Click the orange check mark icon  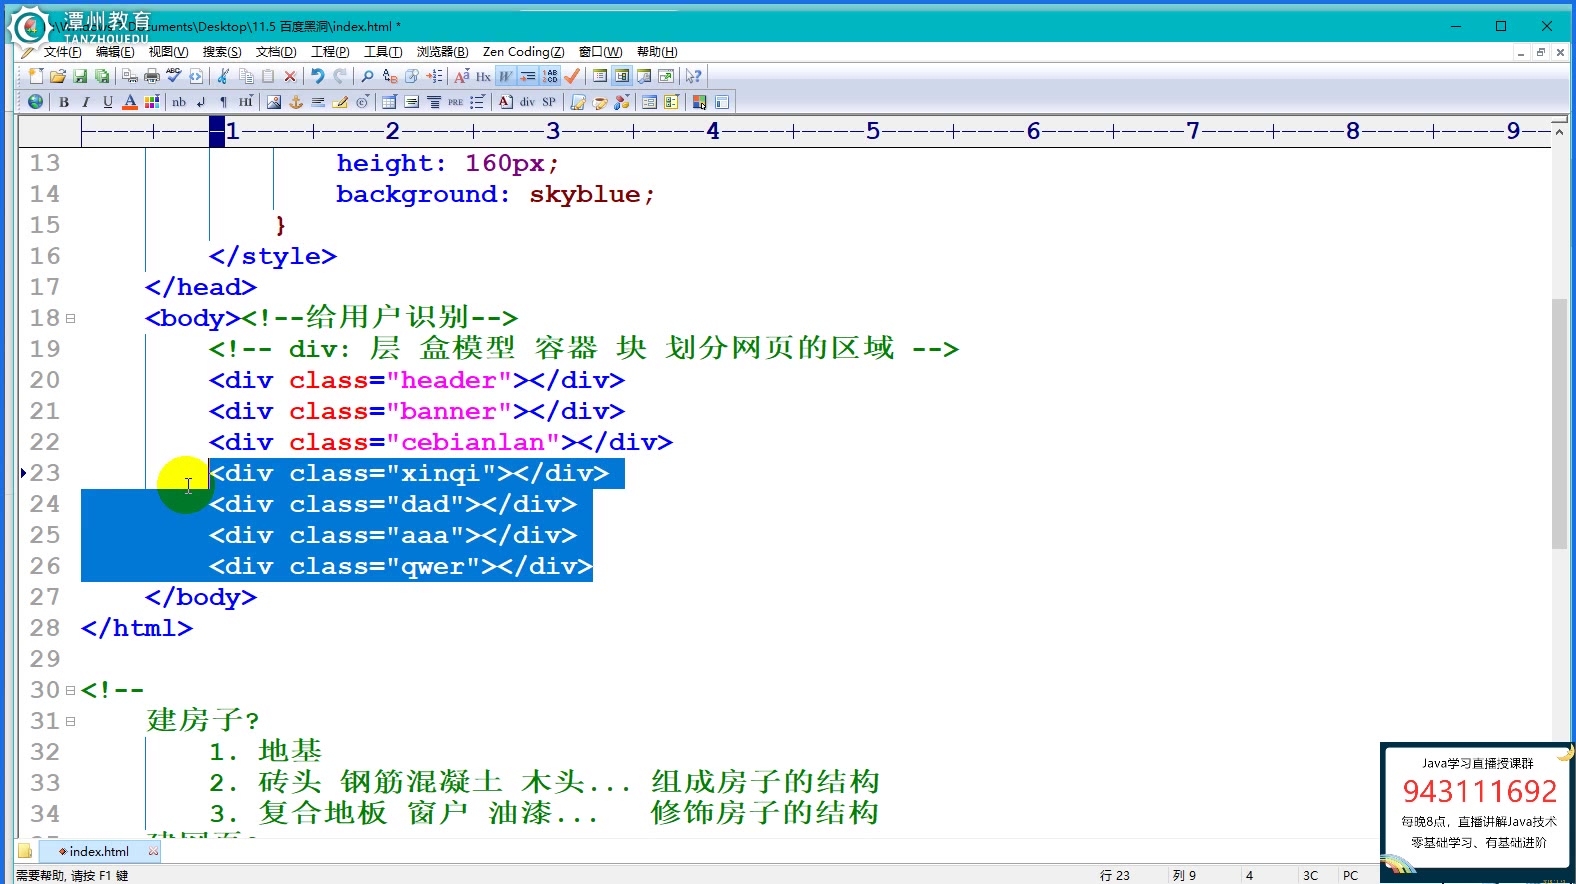coord(572,76)
